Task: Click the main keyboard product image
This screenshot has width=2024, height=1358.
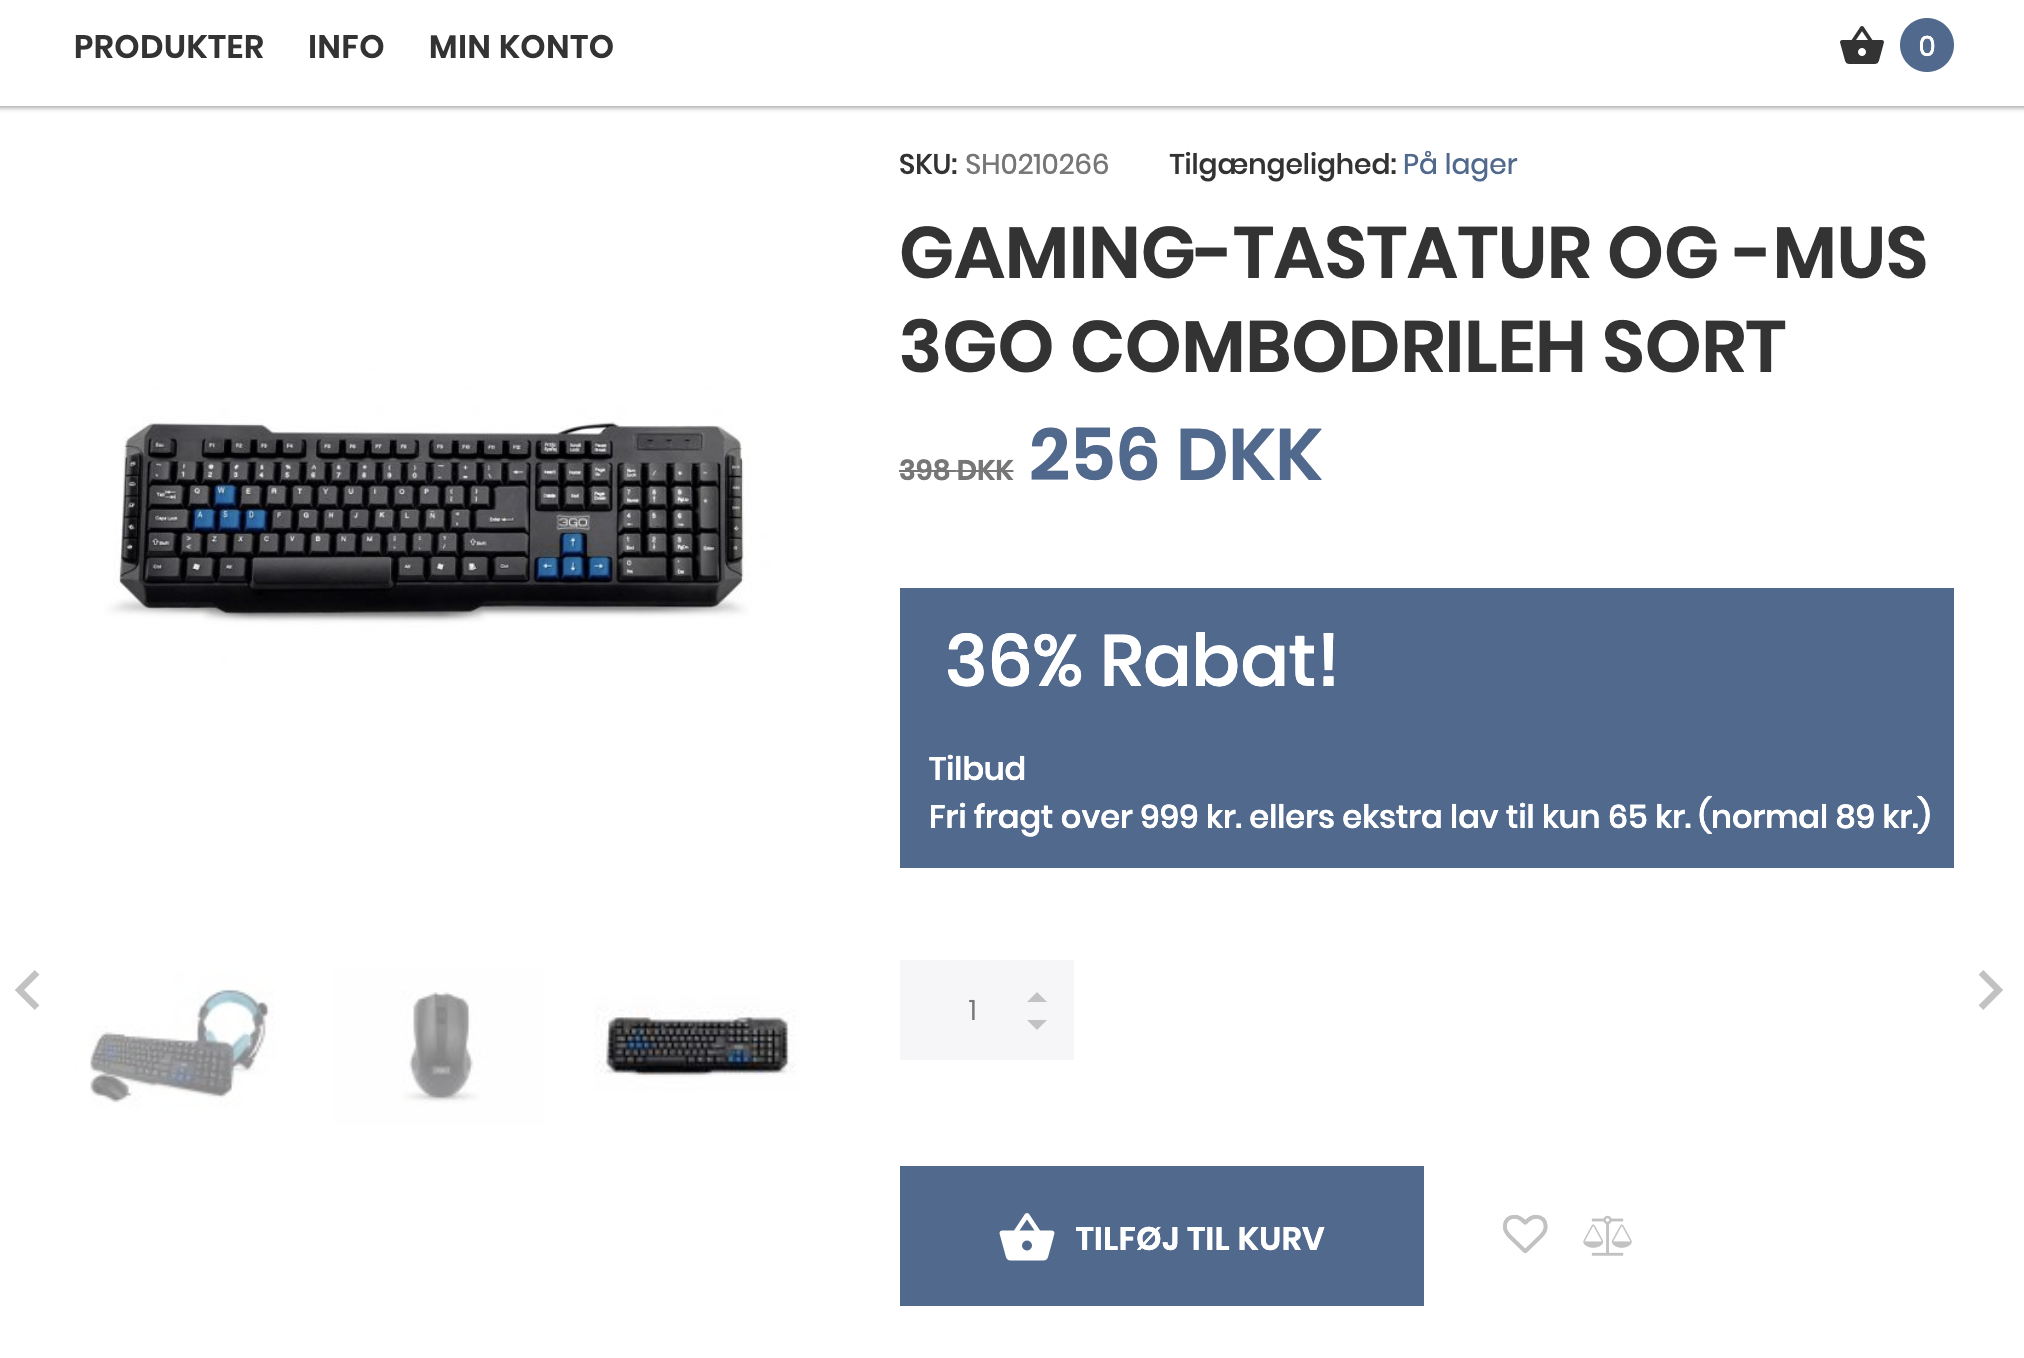Action: [431, 517]
